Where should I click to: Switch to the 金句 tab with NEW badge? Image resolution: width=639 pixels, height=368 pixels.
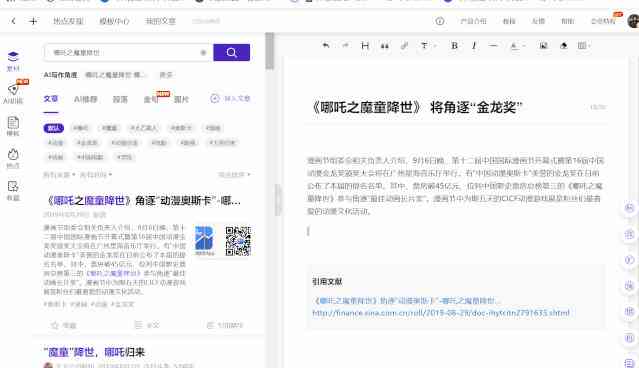click(151, 99)
